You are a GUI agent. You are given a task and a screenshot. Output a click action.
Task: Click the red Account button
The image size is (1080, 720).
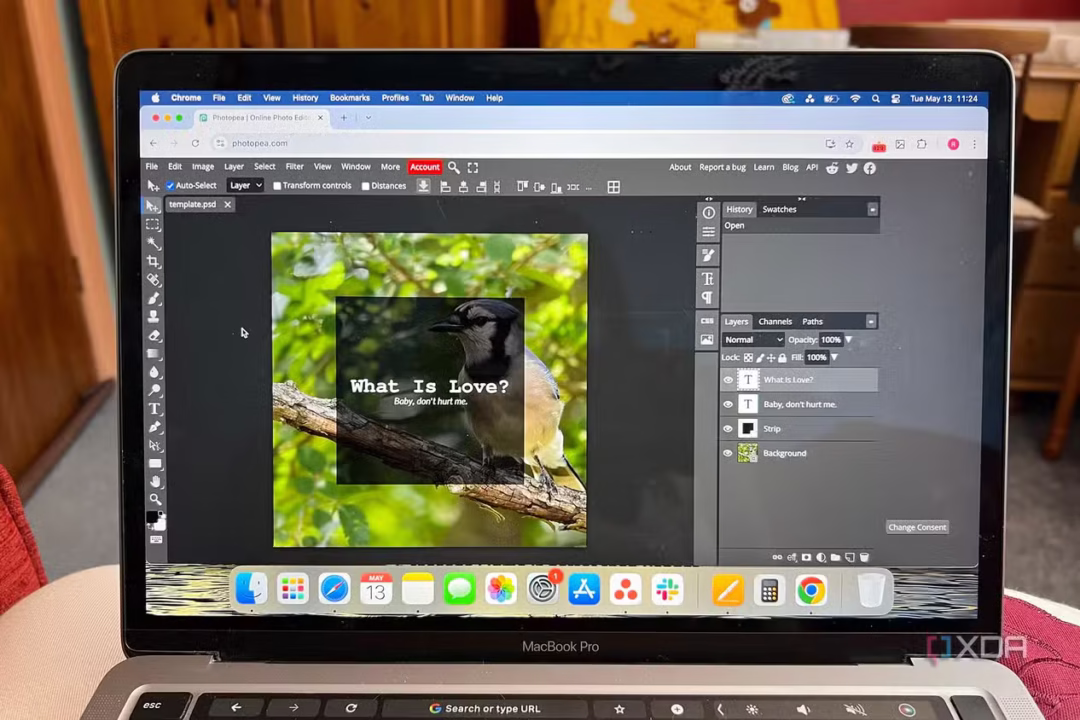coord(424,167)
